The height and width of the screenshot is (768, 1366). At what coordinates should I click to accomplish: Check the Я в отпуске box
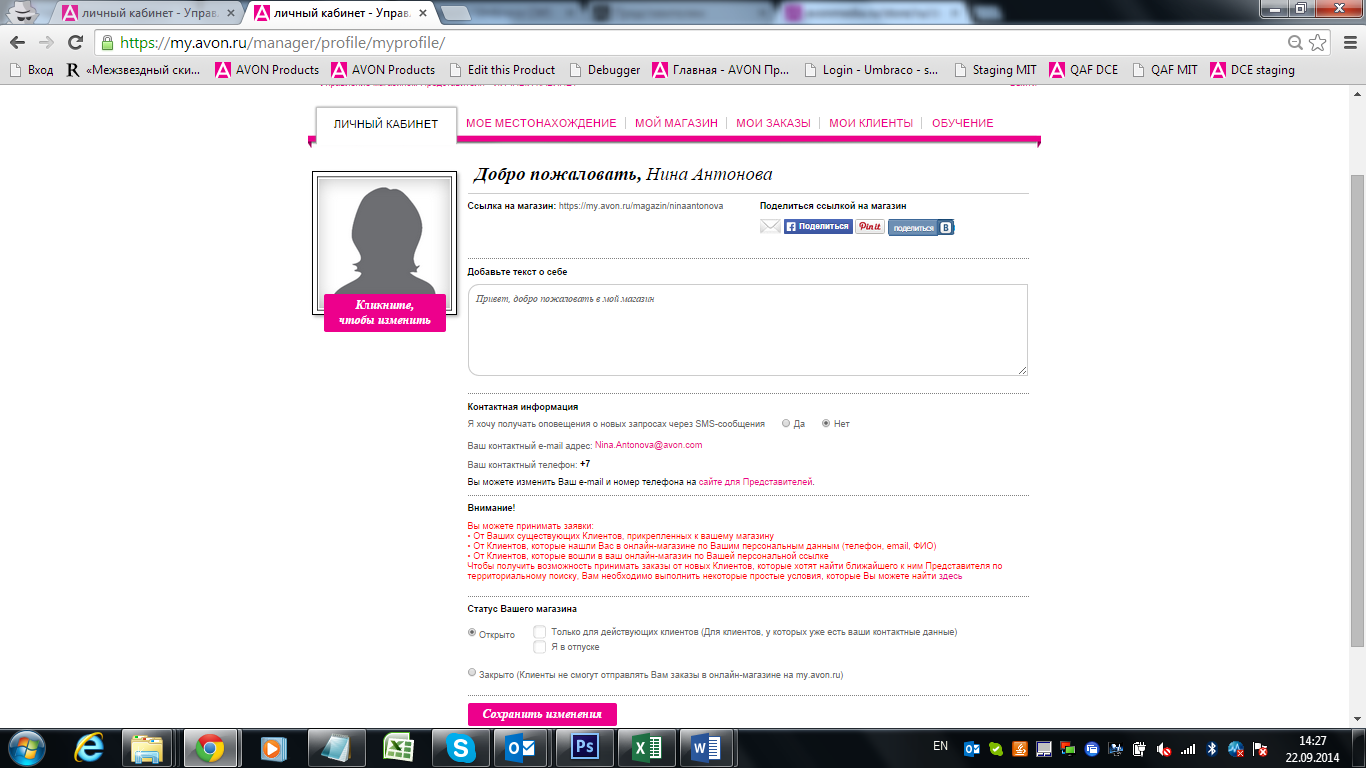540,647
